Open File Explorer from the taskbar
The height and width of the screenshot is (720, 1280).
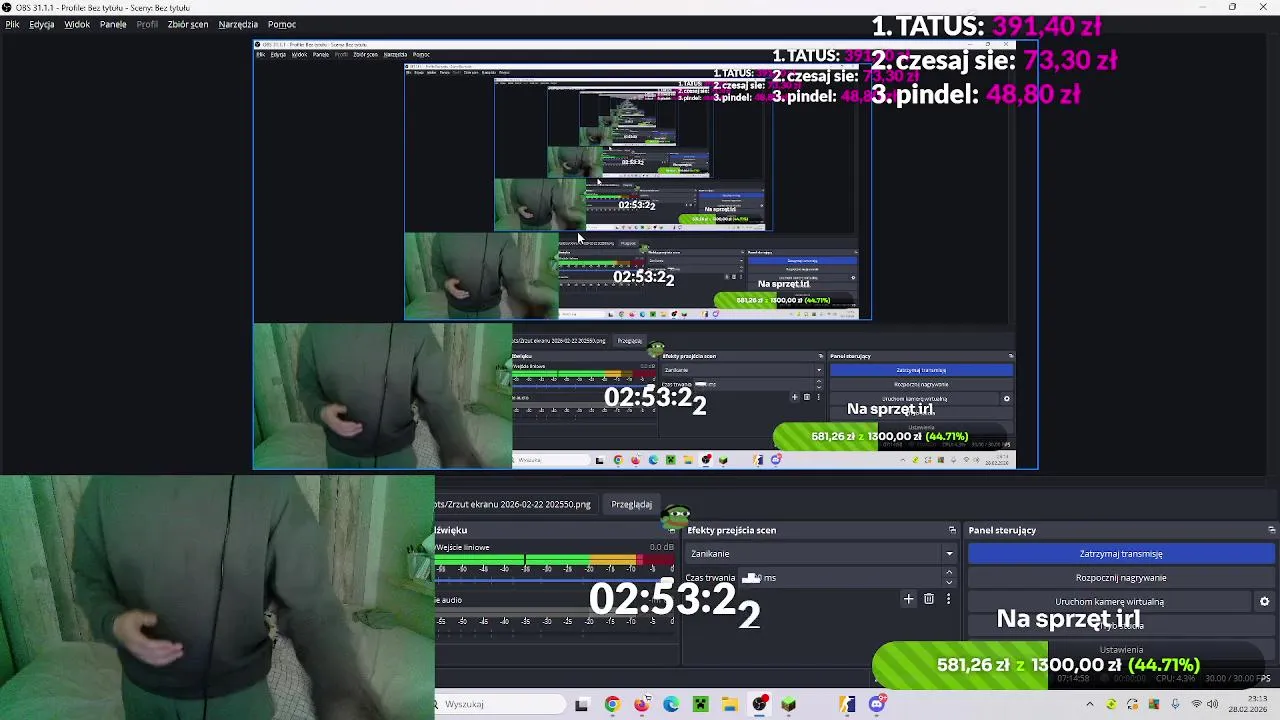[x=730, y=705]
